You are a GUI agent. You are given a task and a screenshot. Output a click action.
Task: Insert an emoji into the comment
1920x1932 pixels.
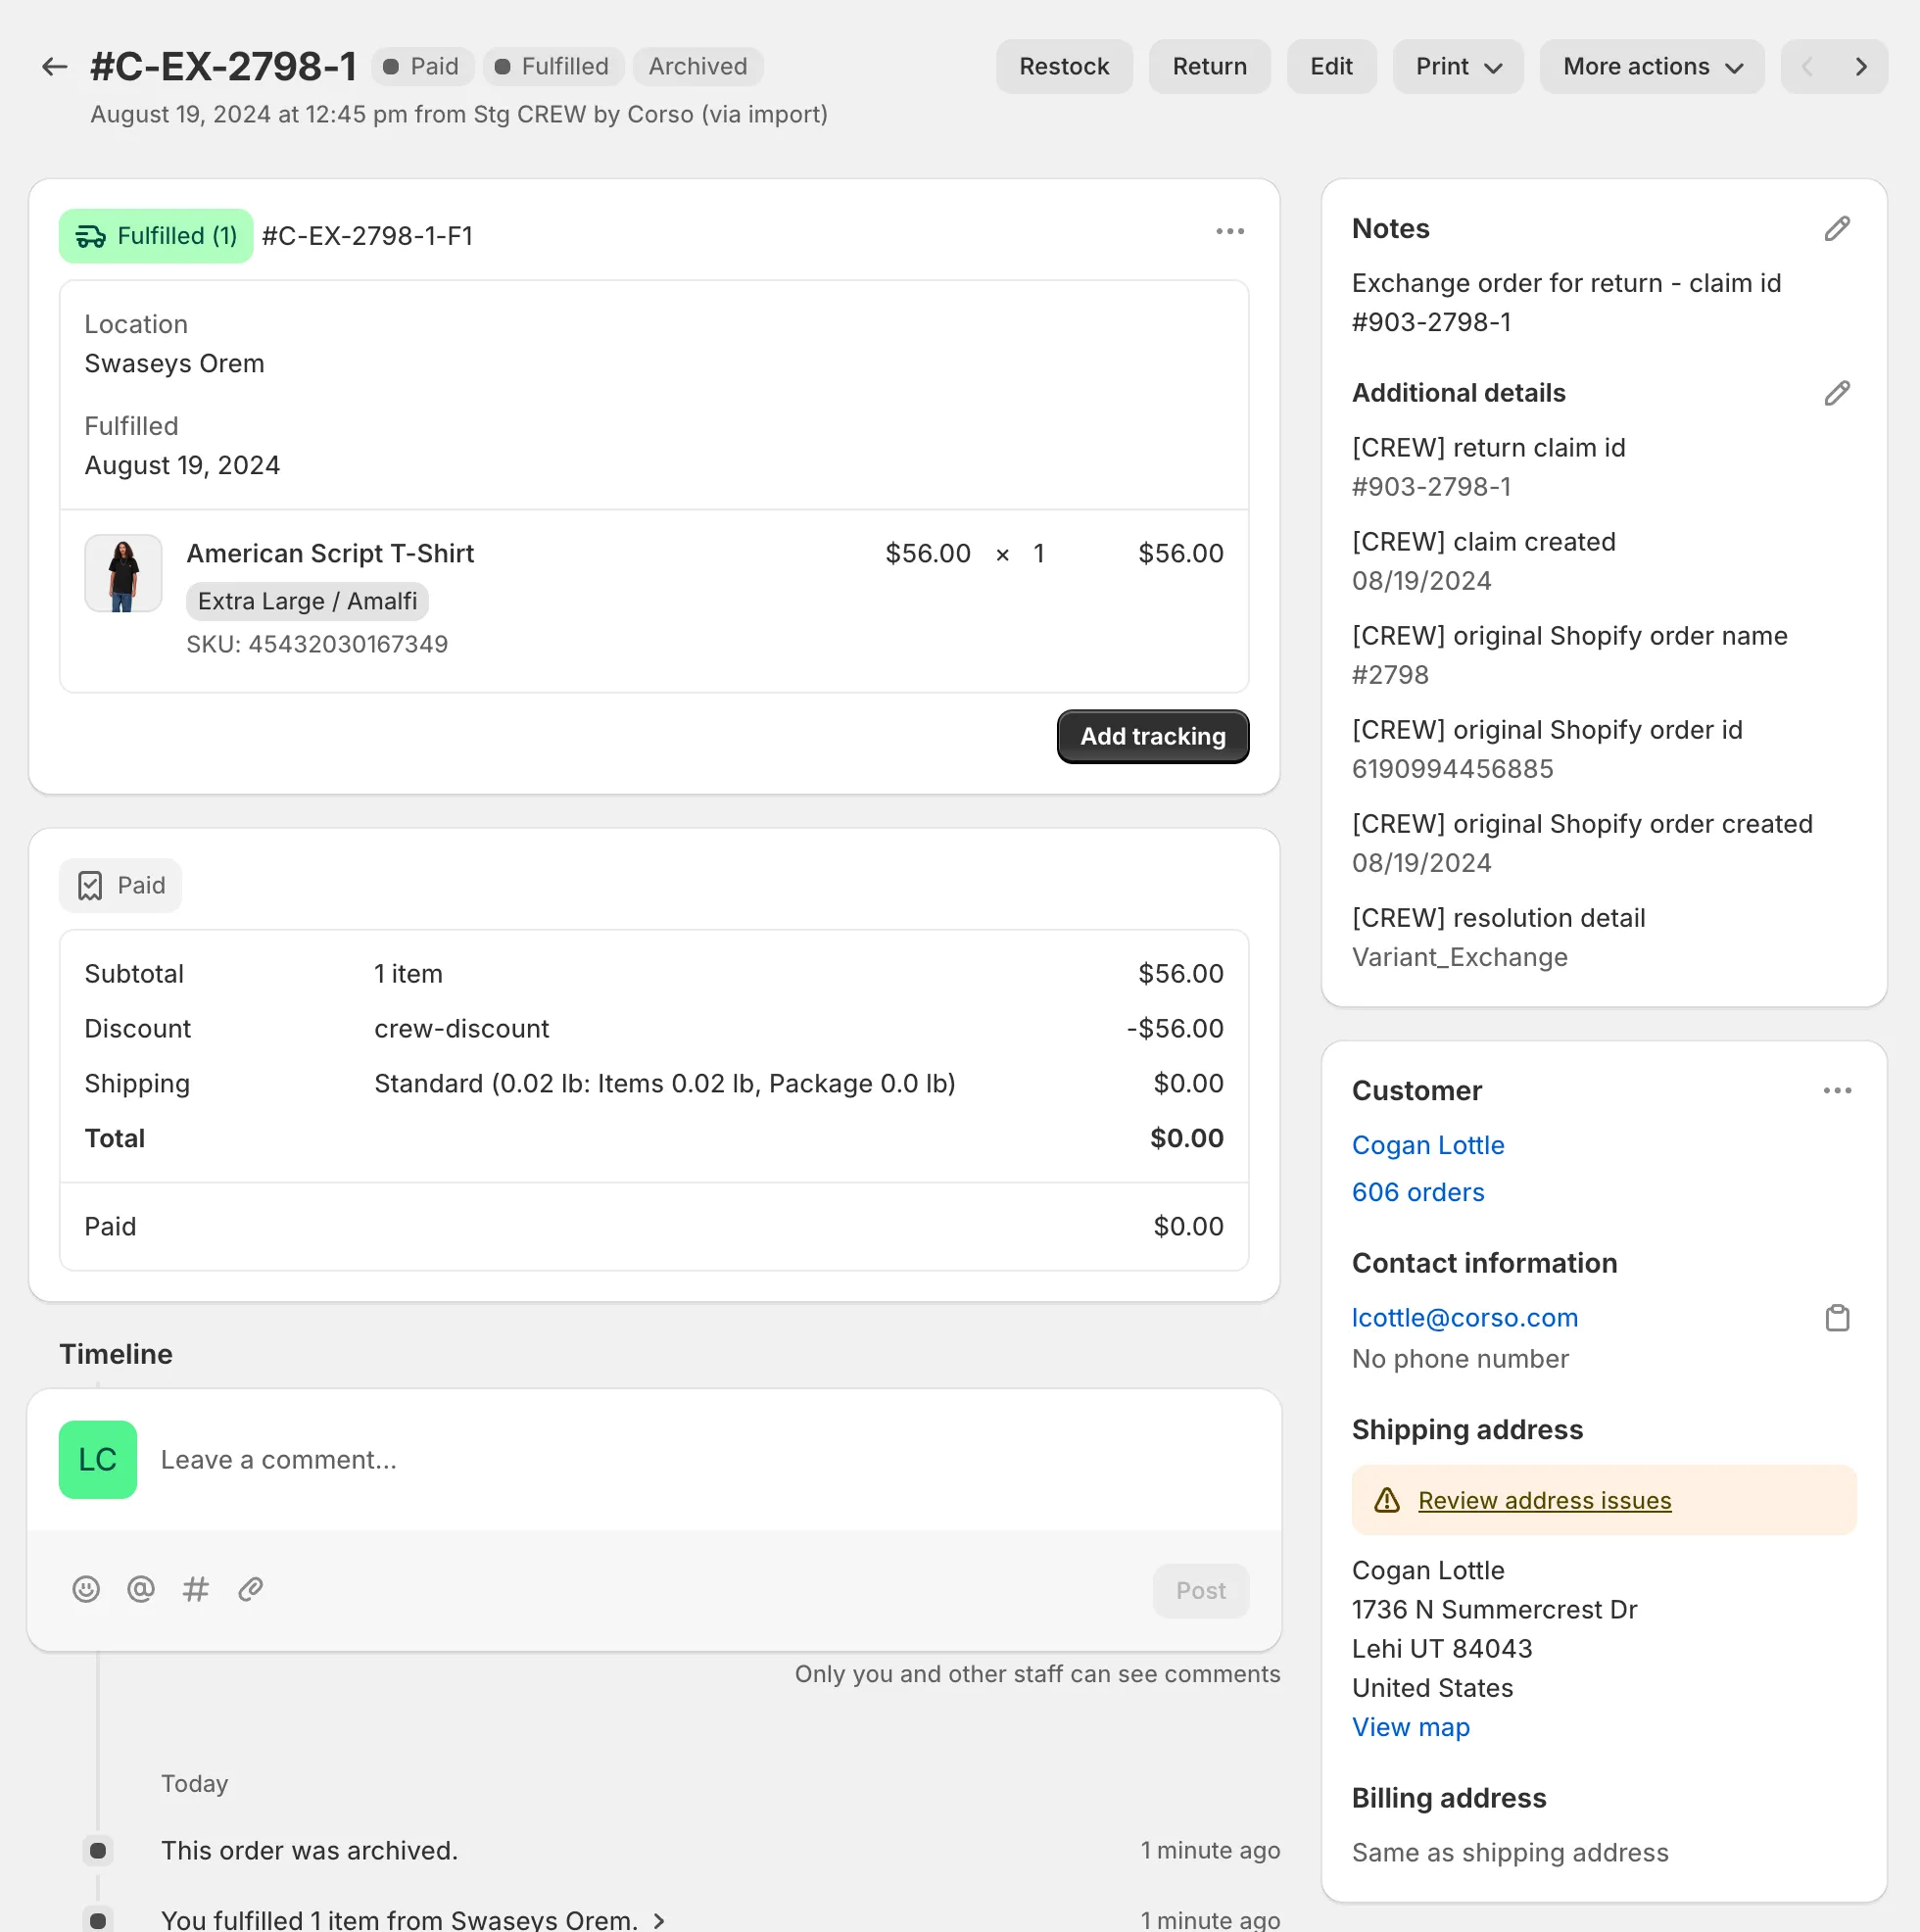86,1589
